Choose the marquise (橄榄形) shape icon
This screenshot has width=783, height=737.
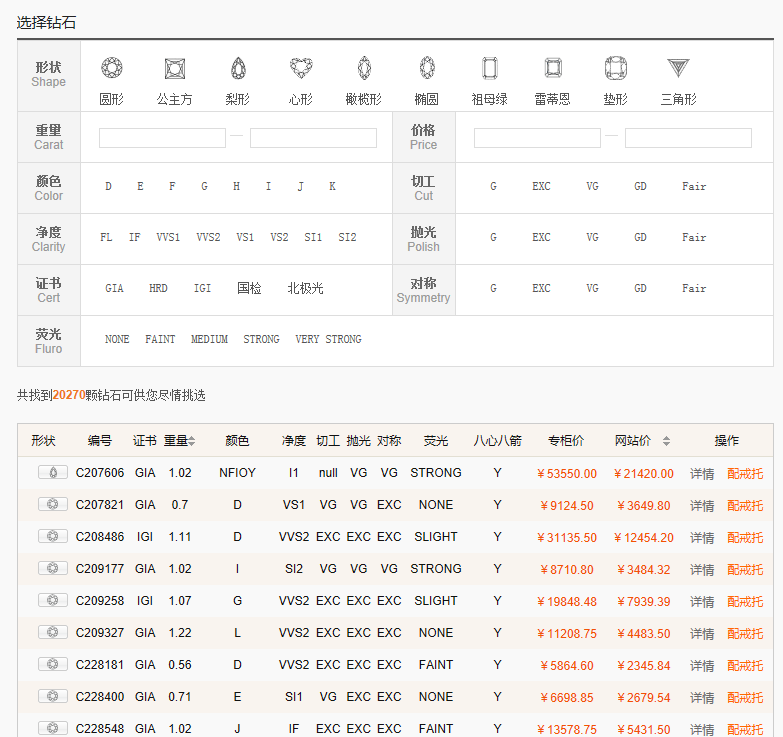(x=364, y=69)
